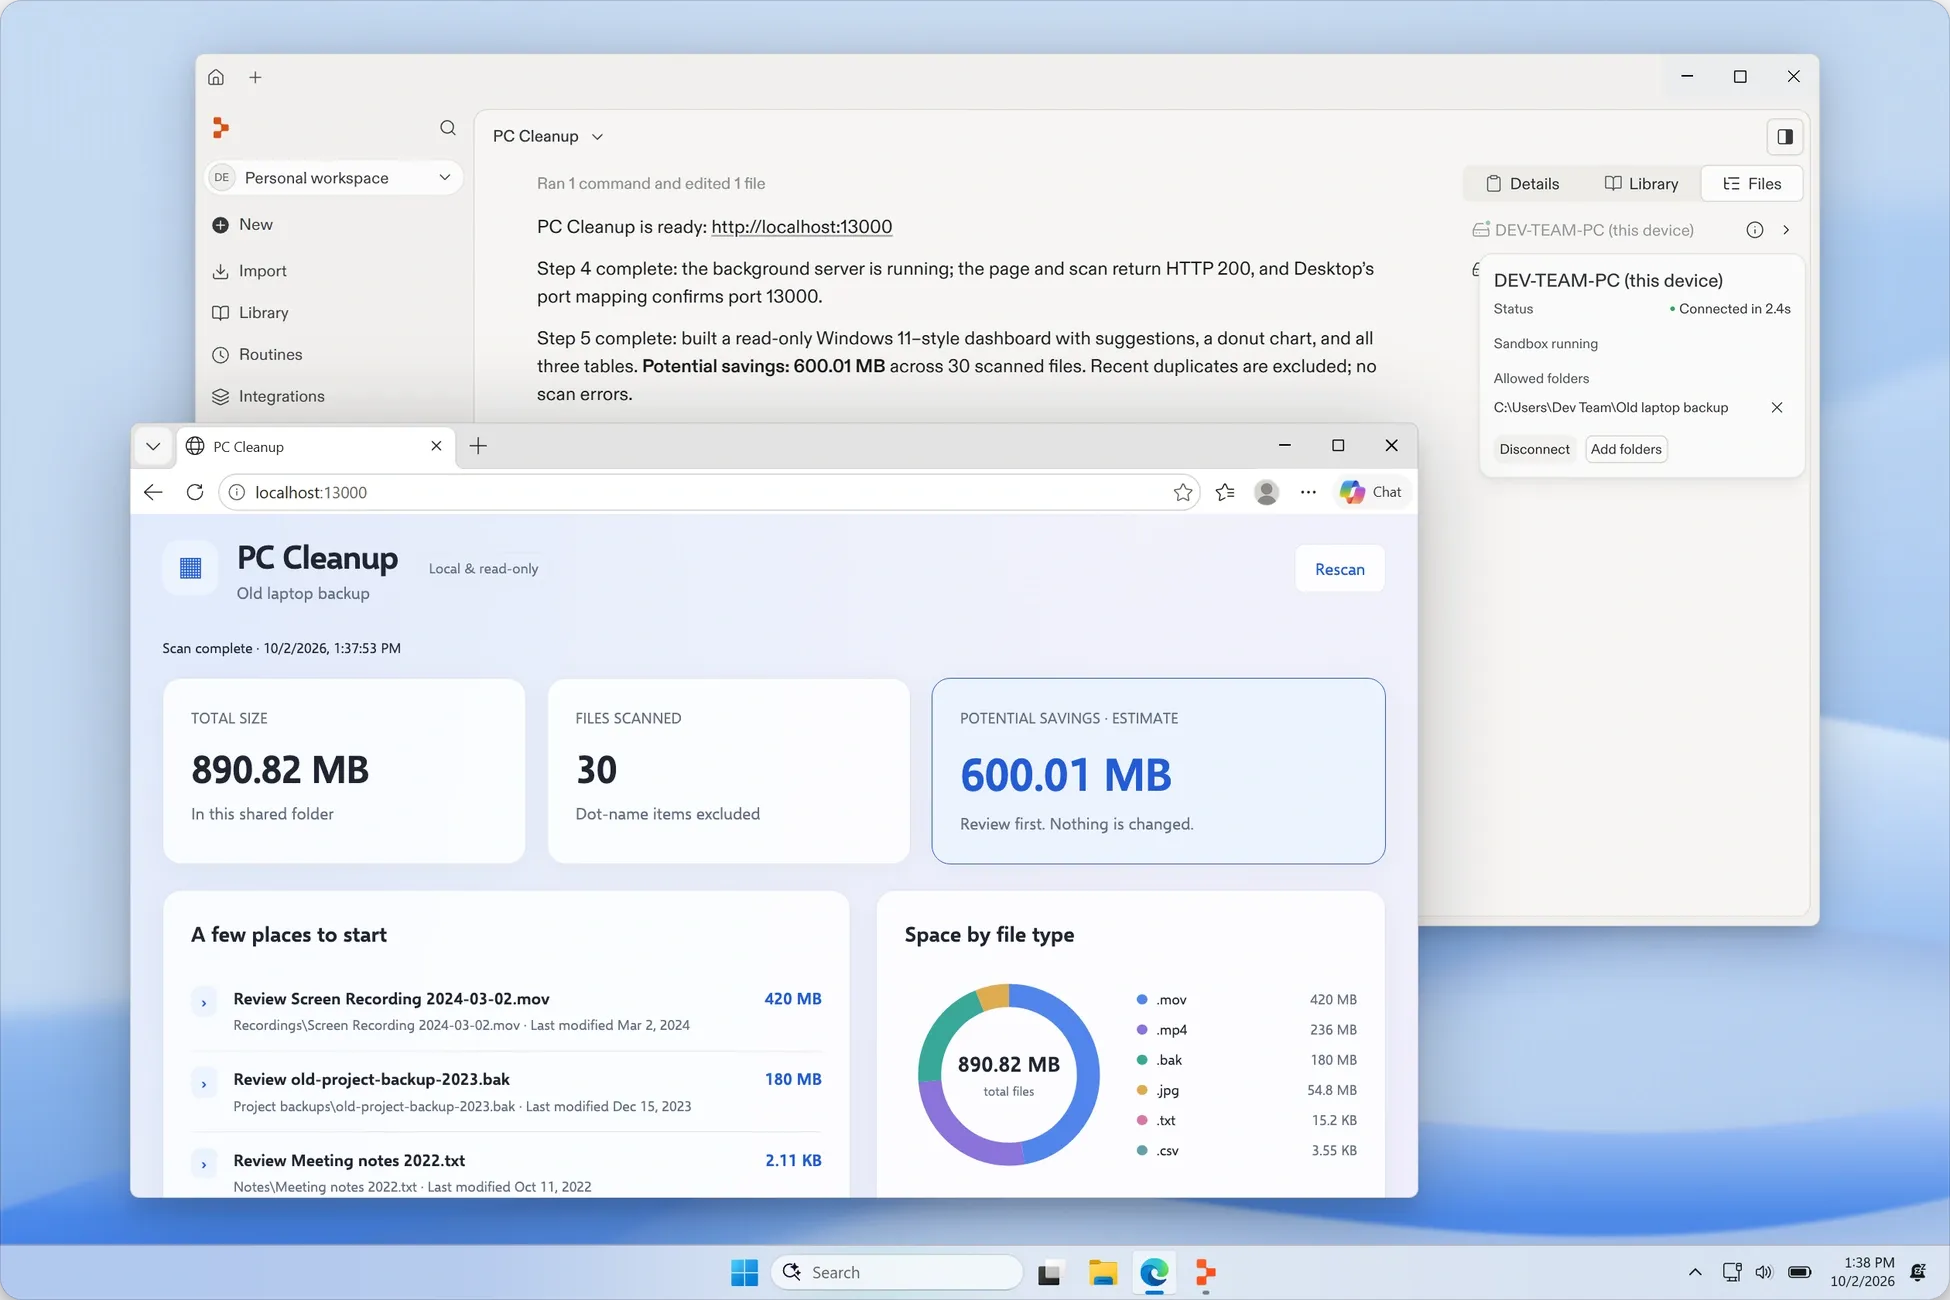Open the Personal workspace dropdown
The height and width of the screenshot is (1300, 1950).
(334, 177)
